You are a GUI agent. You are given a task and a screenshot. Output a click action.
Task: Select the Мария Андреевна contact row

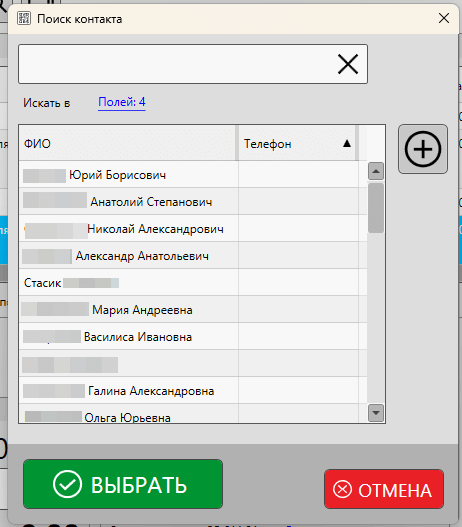[193, 310]
